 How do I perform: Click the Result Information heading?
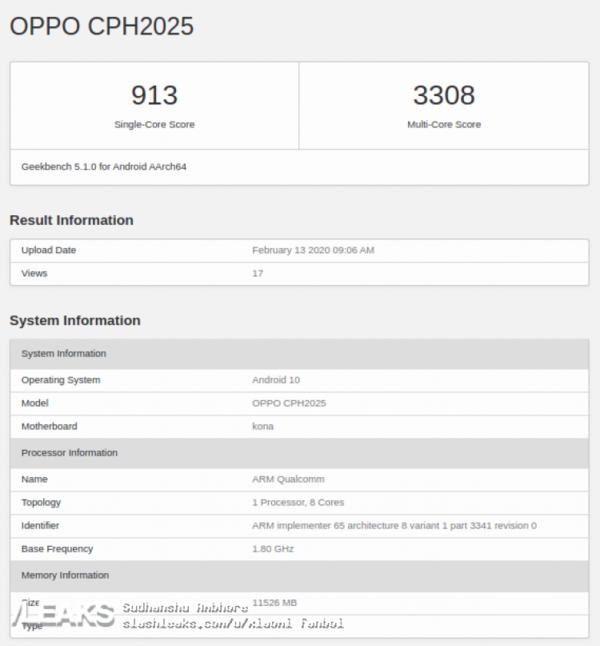coord(72,220)
